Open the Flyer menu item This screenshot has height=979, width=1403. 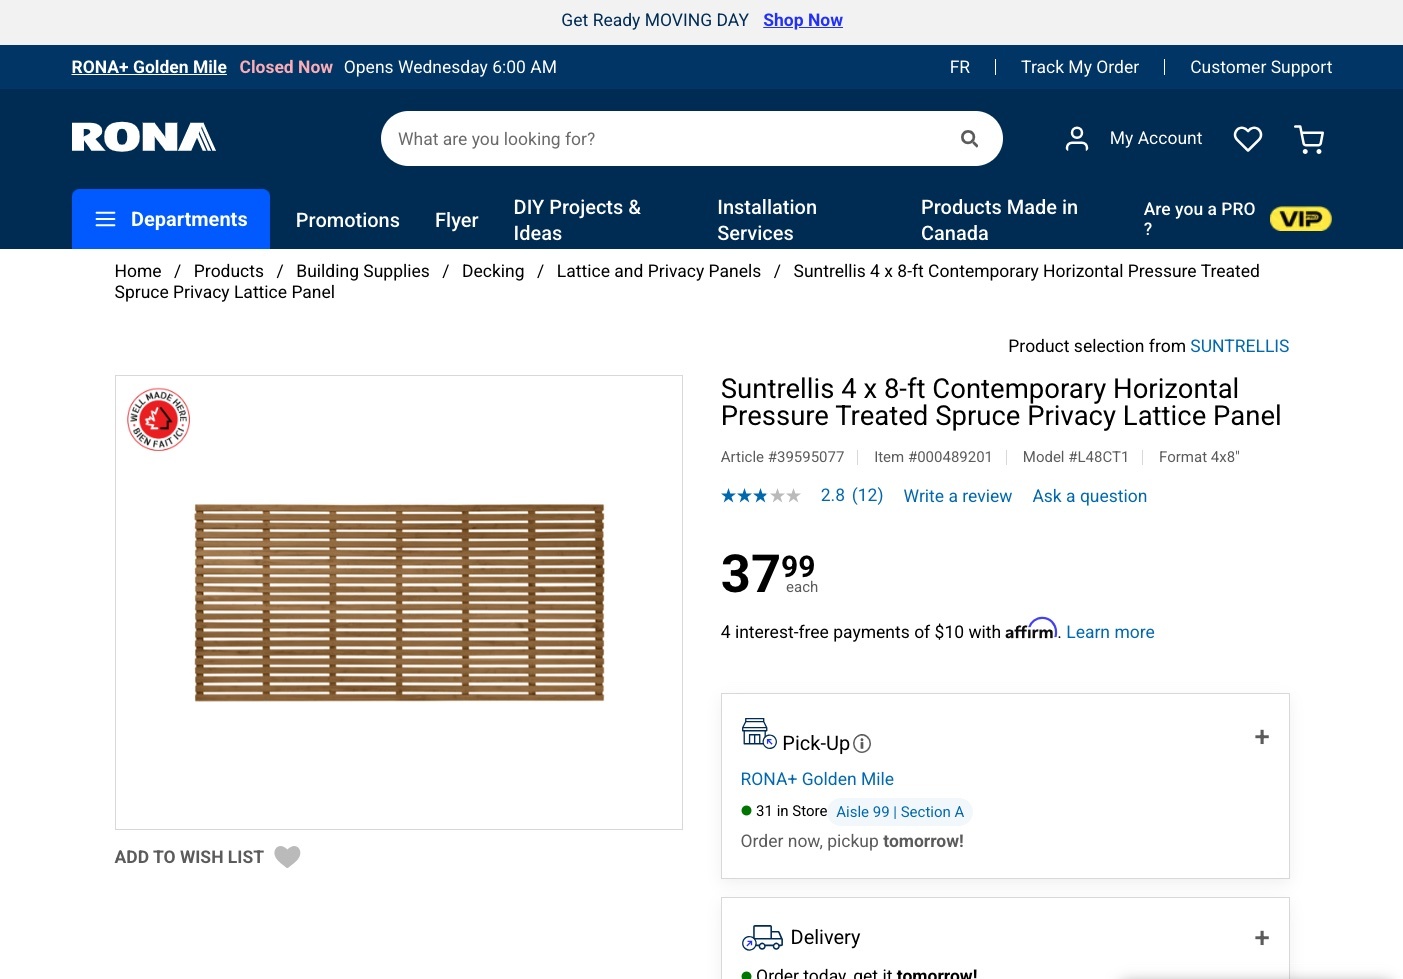pyautogui.click(x=457, y=220)
